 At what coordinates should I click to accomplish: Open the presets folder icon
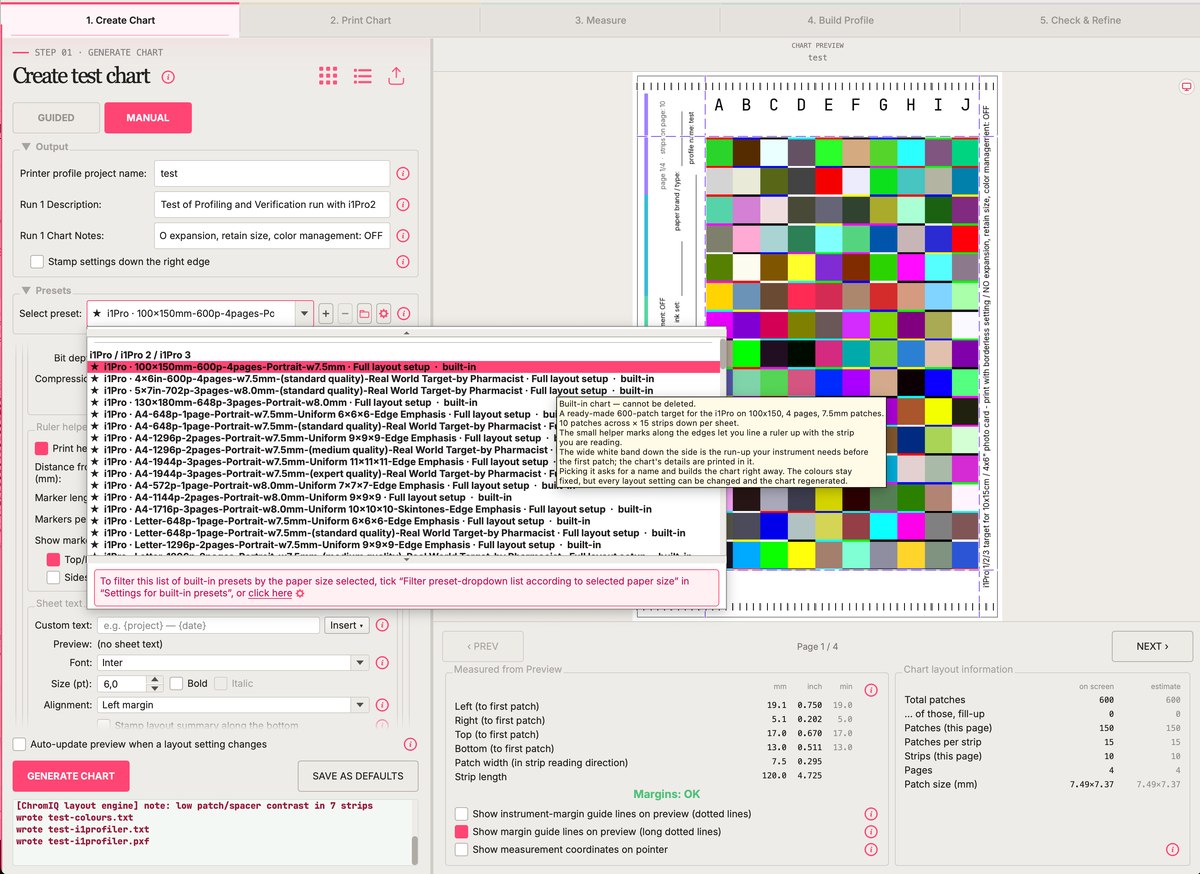(364, 314)
